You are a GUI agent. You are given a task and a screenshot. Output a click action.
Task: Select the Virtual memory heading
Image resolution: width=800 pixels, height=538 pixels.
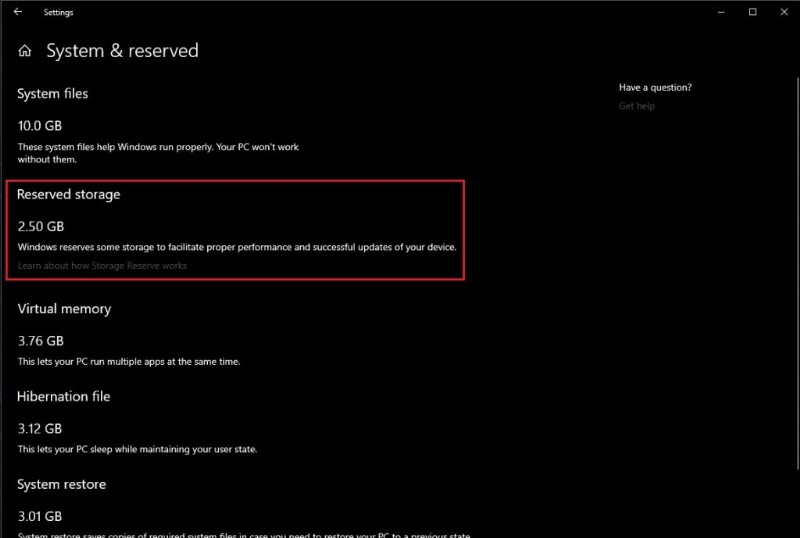pos(64,309)
